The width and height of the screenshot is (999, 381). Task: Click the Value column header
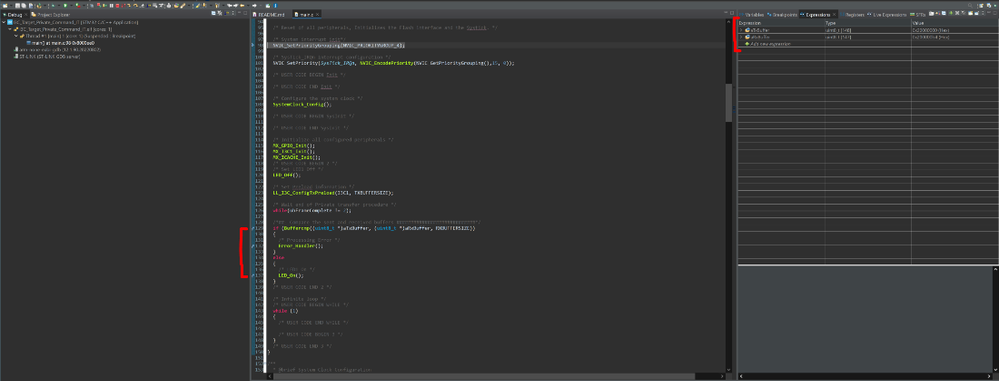pos(954,23)
